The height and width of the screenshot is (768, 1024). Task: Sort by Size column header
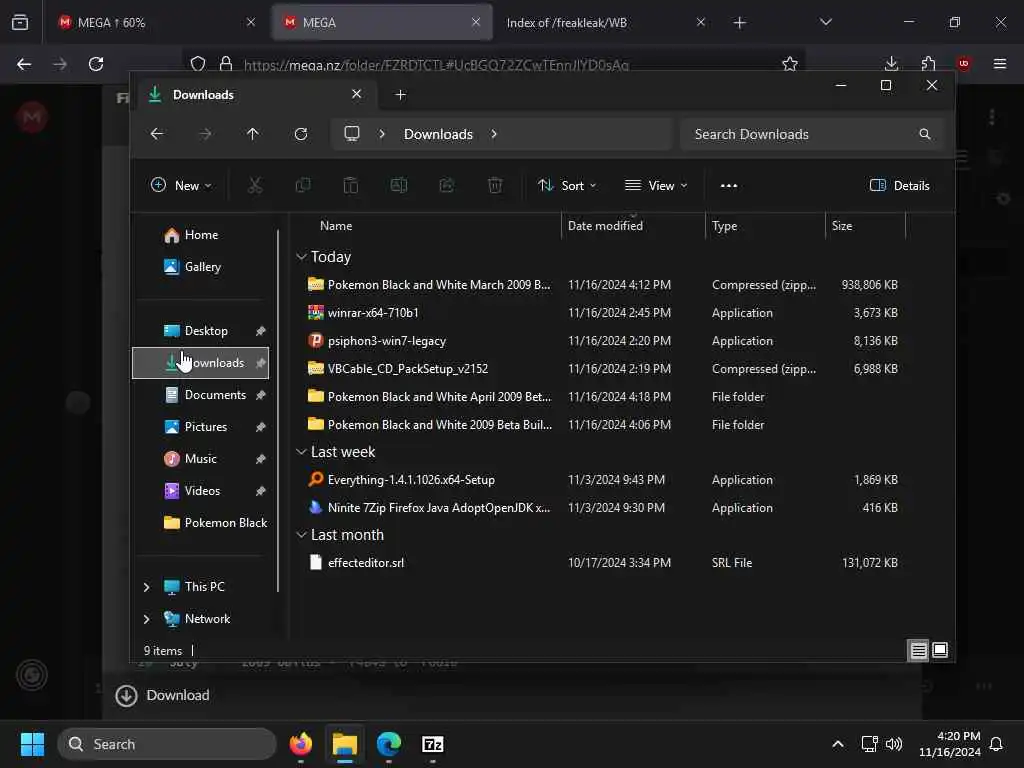842,225
